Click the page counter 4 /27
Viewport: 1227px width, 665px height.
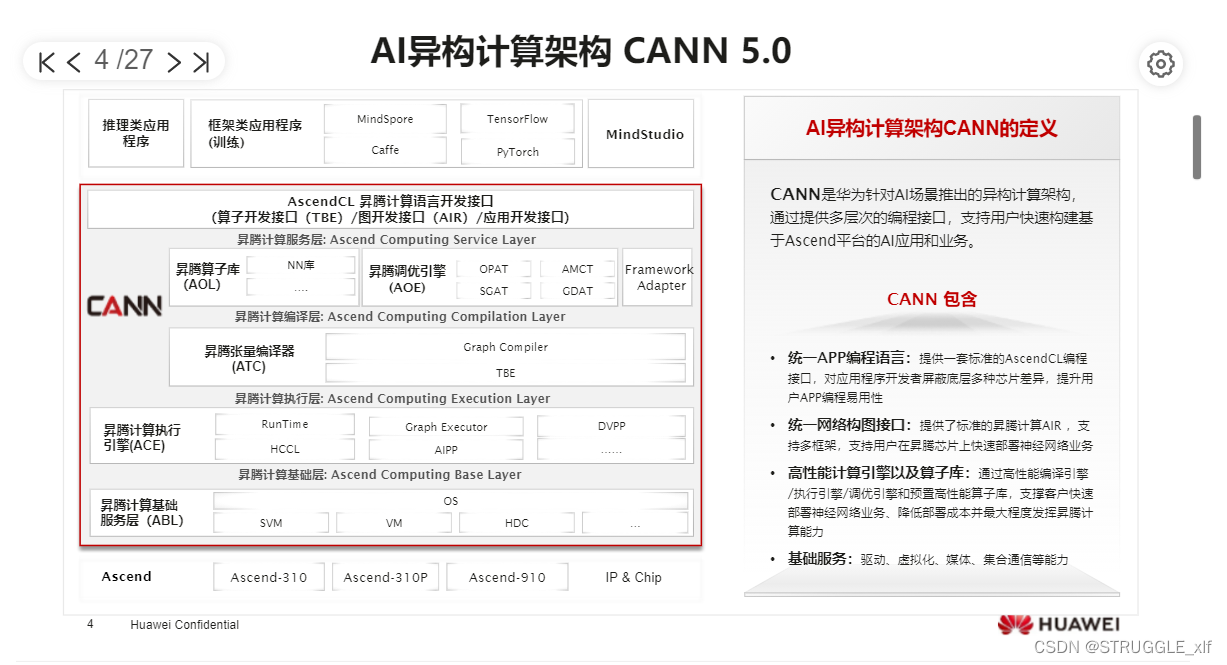pos(123,60)
